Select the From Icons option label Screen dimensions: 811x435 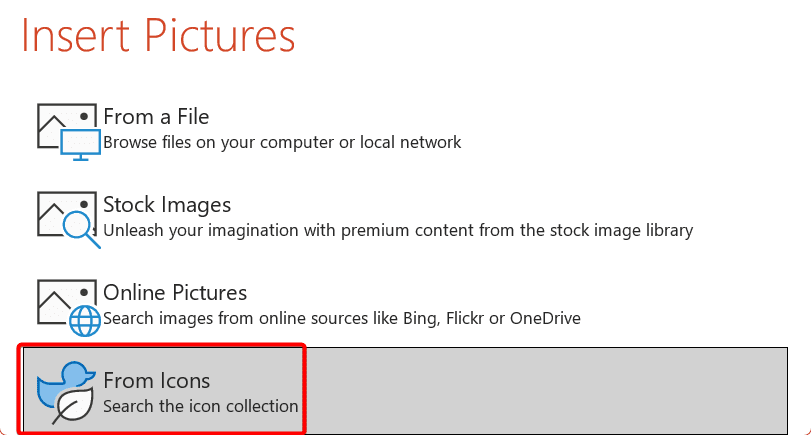coord(157,381)
